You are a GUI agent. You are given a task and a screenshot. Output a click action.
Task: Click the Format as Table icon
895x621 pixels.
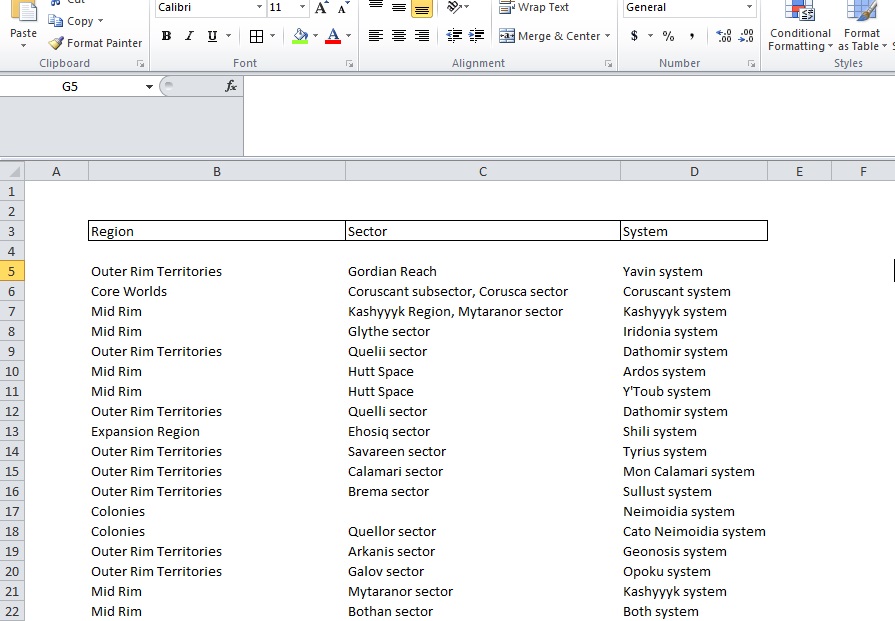(861, 25)
